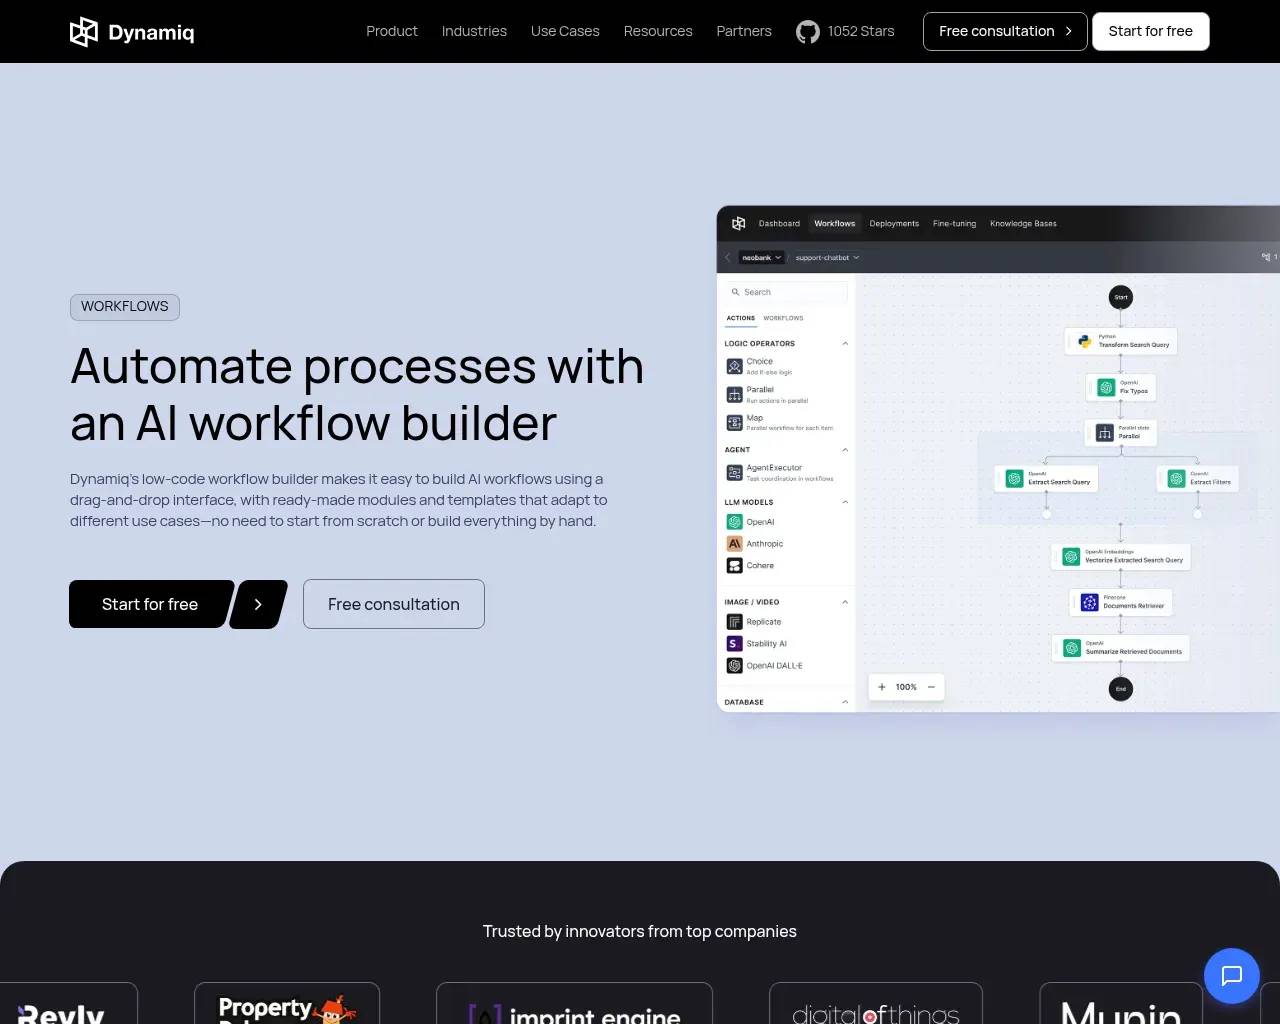Open the Industries menu
1280x1024 pixels.
(x=474, y=32)
